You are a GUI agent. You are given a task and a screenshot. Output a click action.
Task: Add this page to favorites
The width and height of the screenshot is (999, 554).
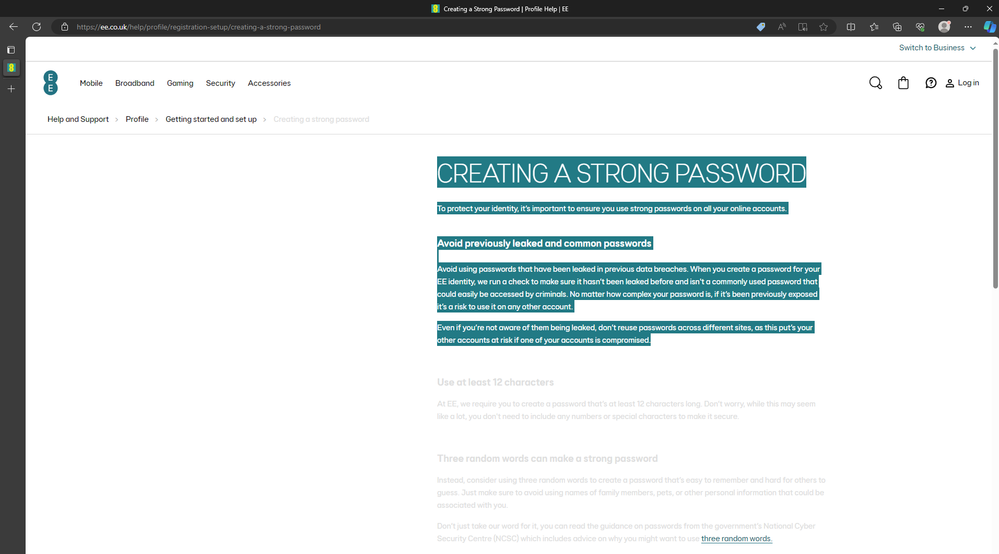tap(824, 27)
